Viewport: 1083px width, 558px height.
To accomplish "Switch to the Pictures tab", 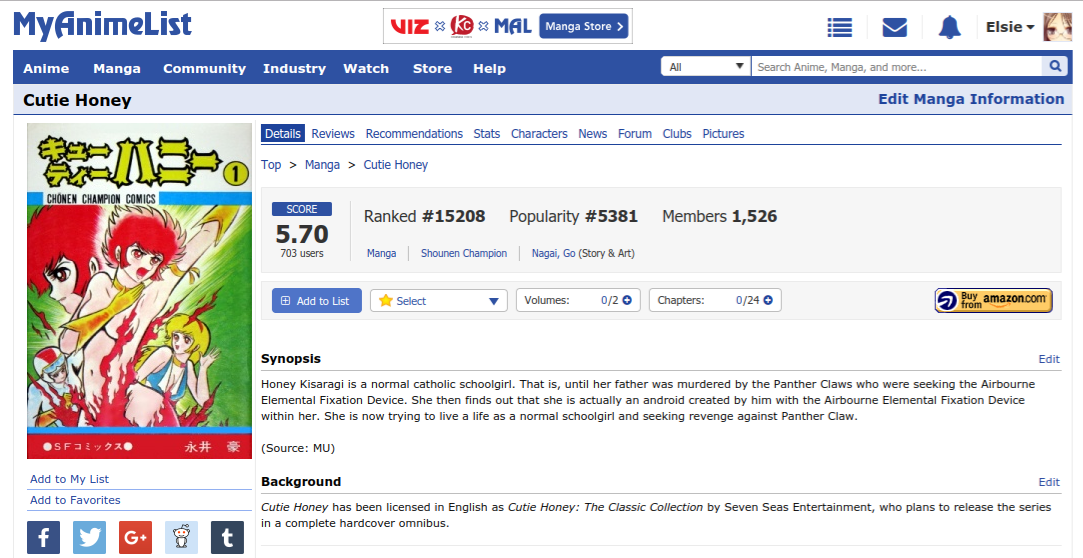I will point(723,133).
